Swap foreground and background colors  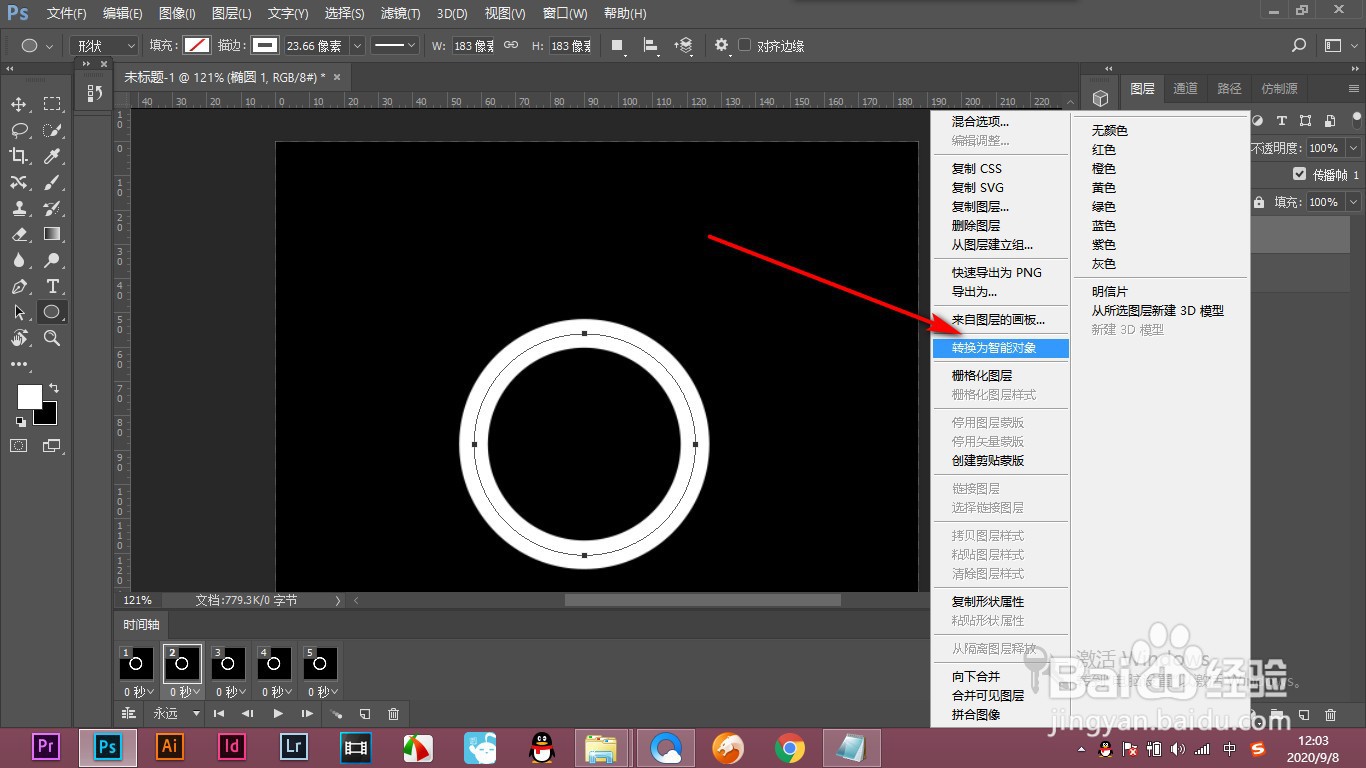pyautogui.click(x=54, y=388)
